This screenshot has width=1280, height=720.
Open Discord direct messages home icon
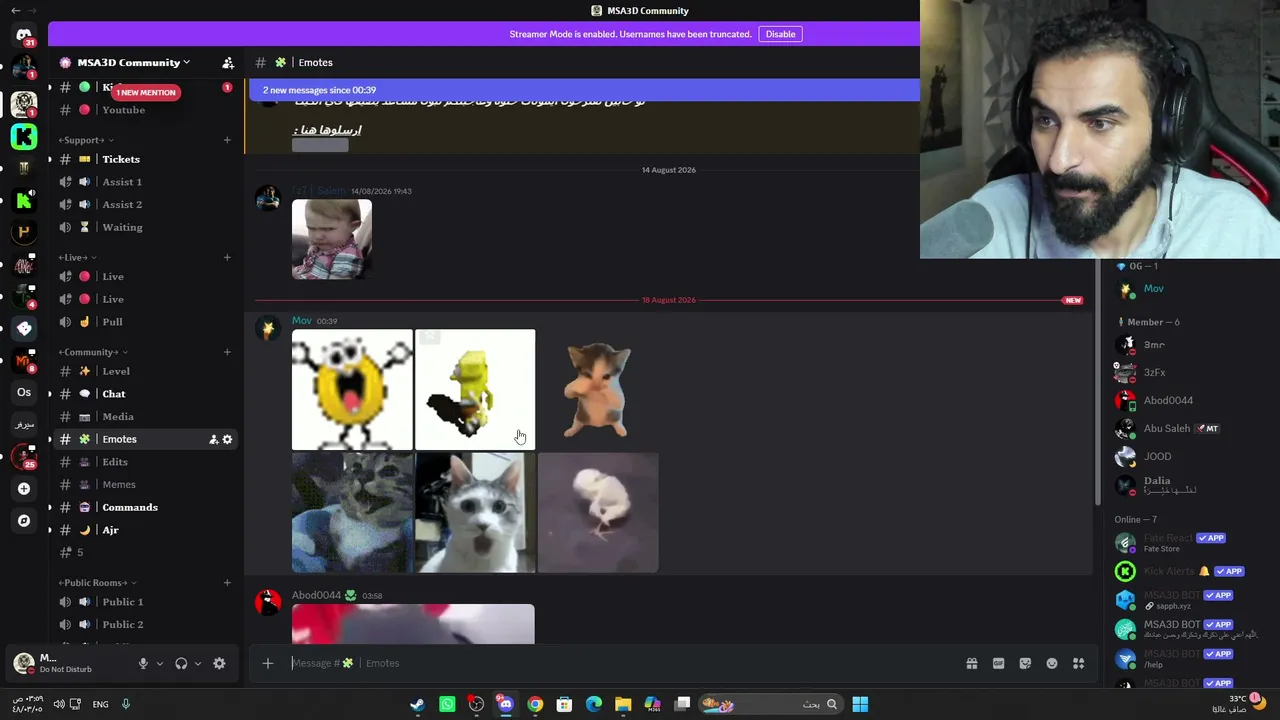24,34
